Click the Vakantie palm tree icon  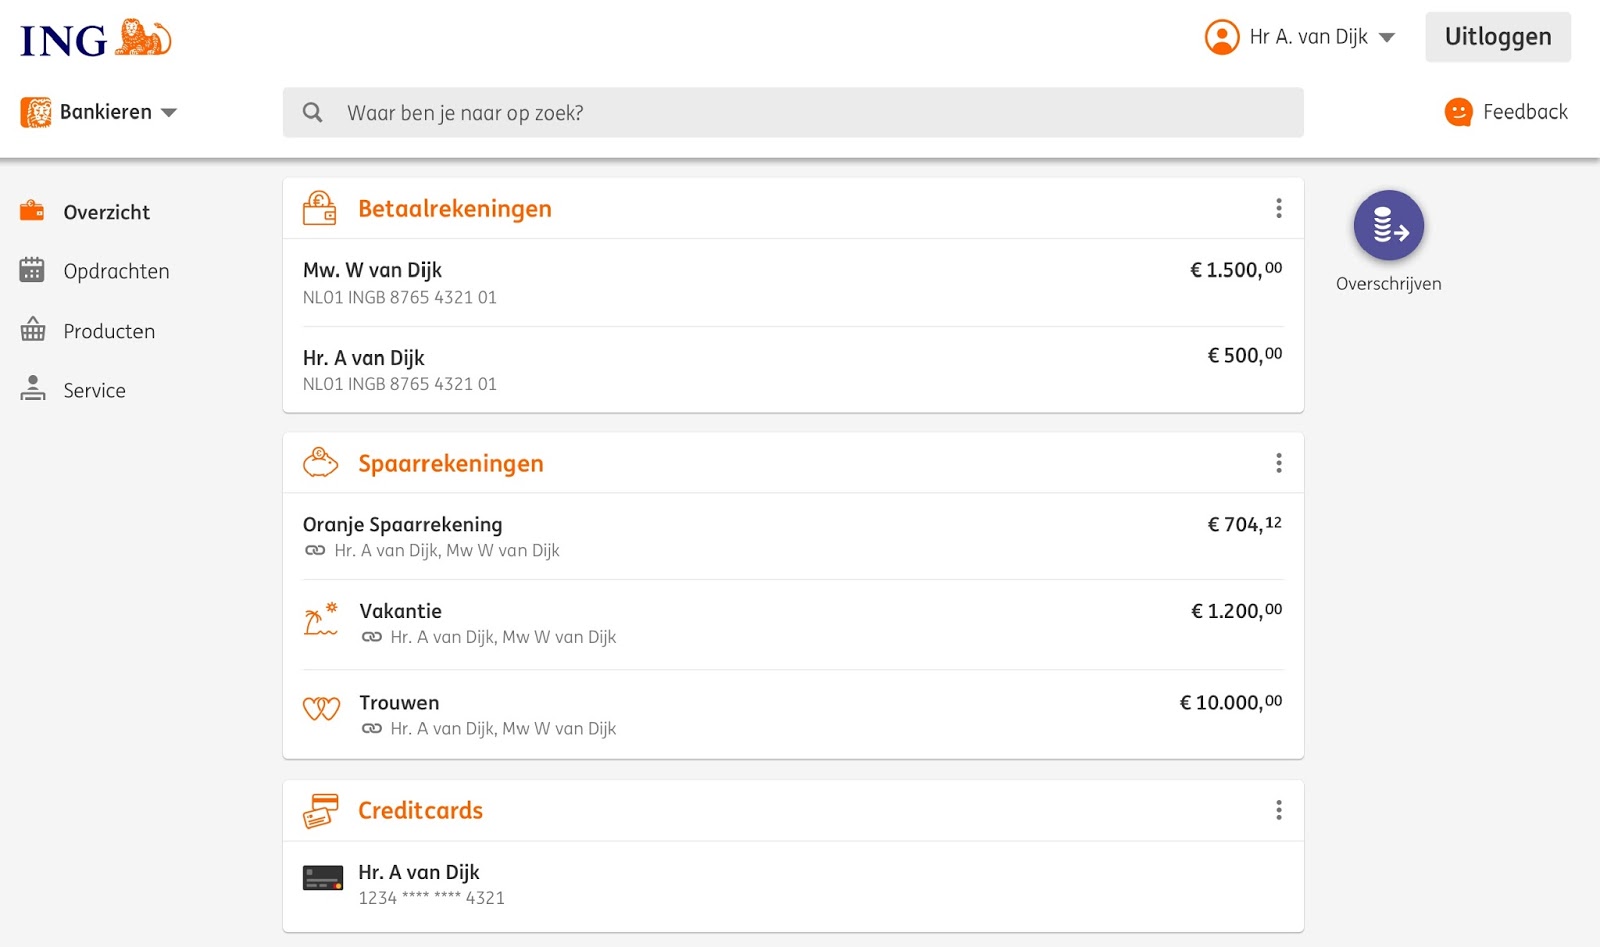coord(321,620)
